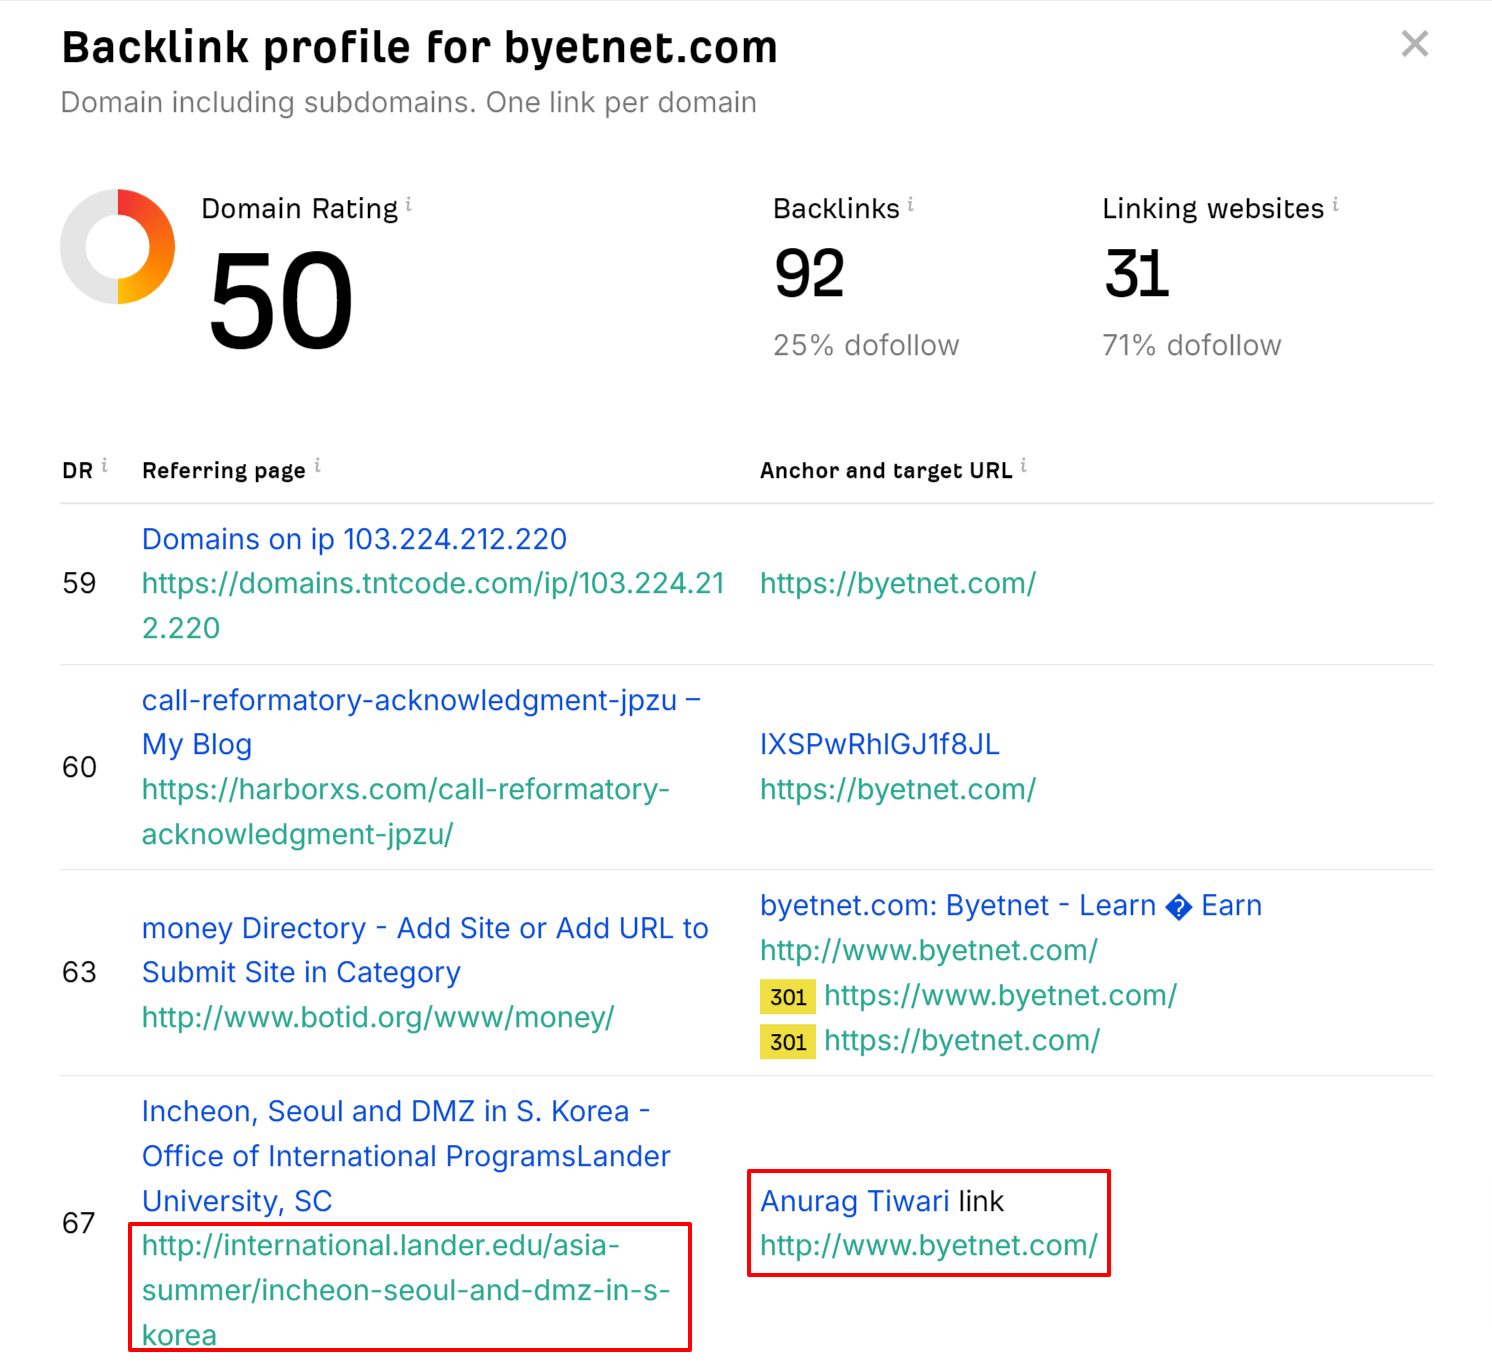Click the DR column info icon
The width and height of the screenshot is (1492, 1364).
coord(104,466)
